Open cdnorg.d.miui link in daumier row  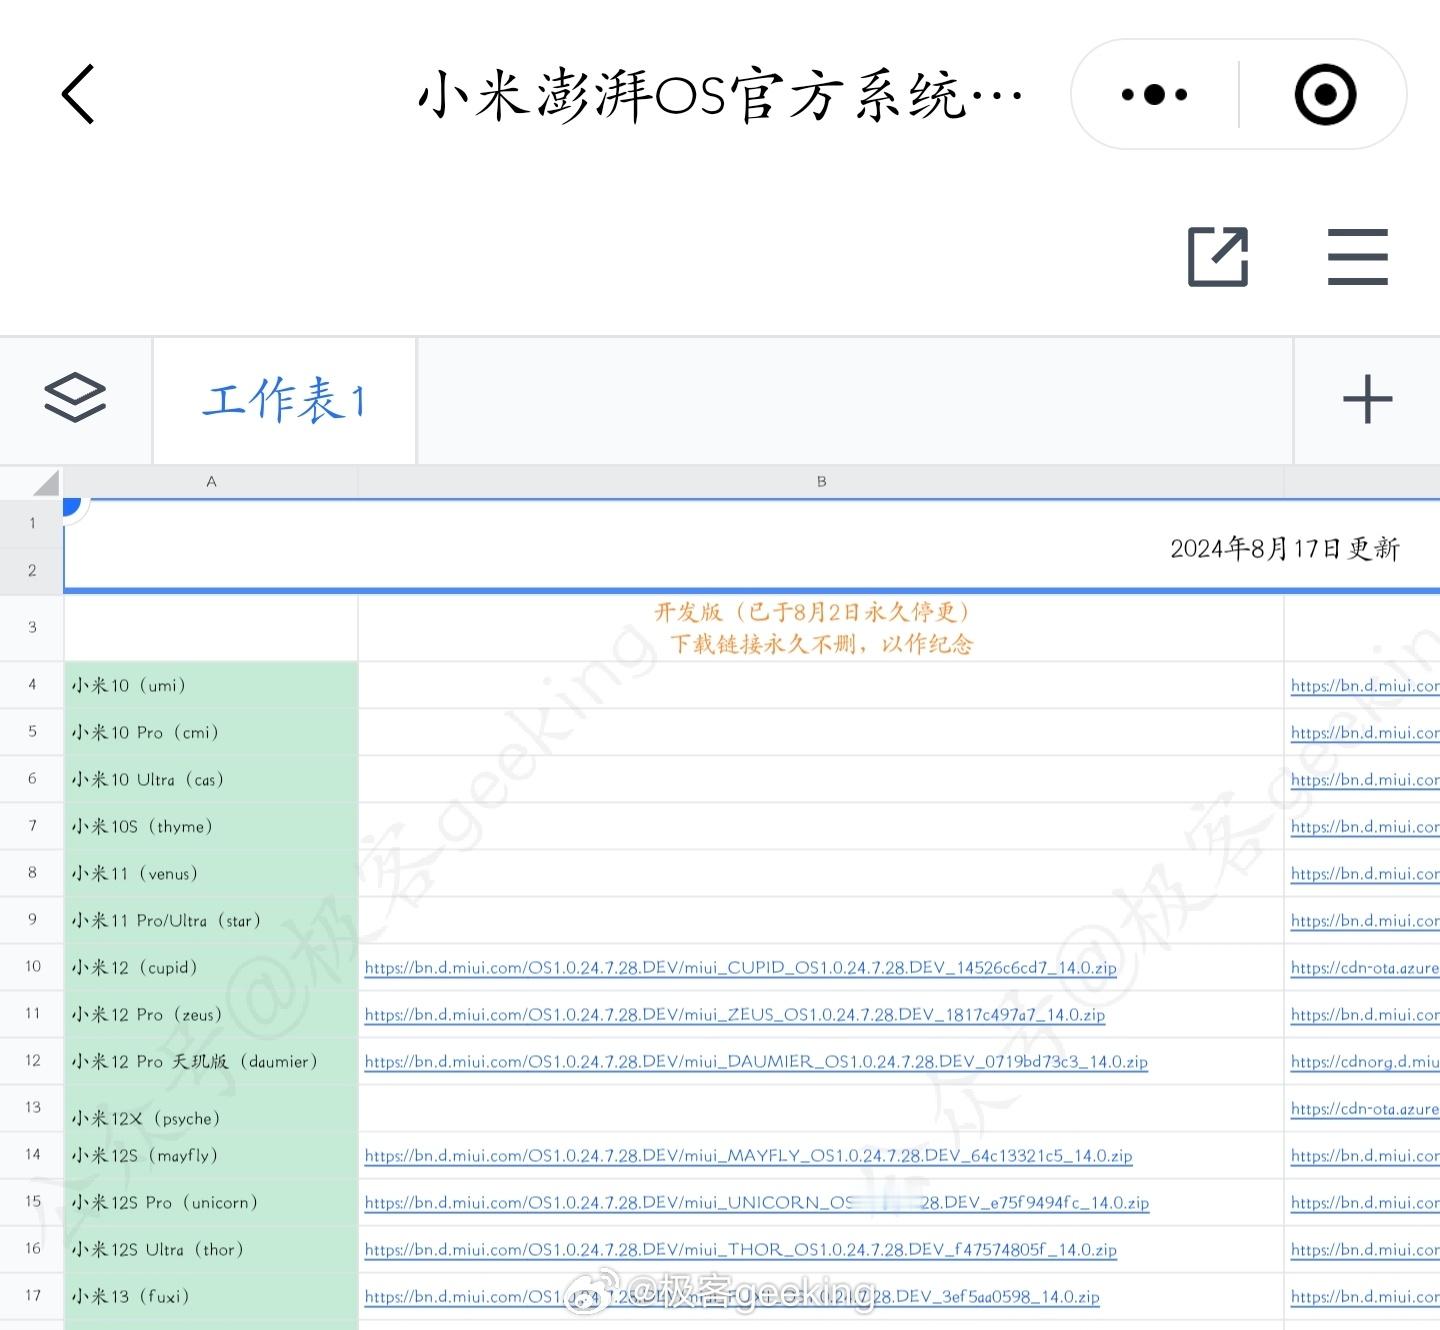tap(1365, 1062)
